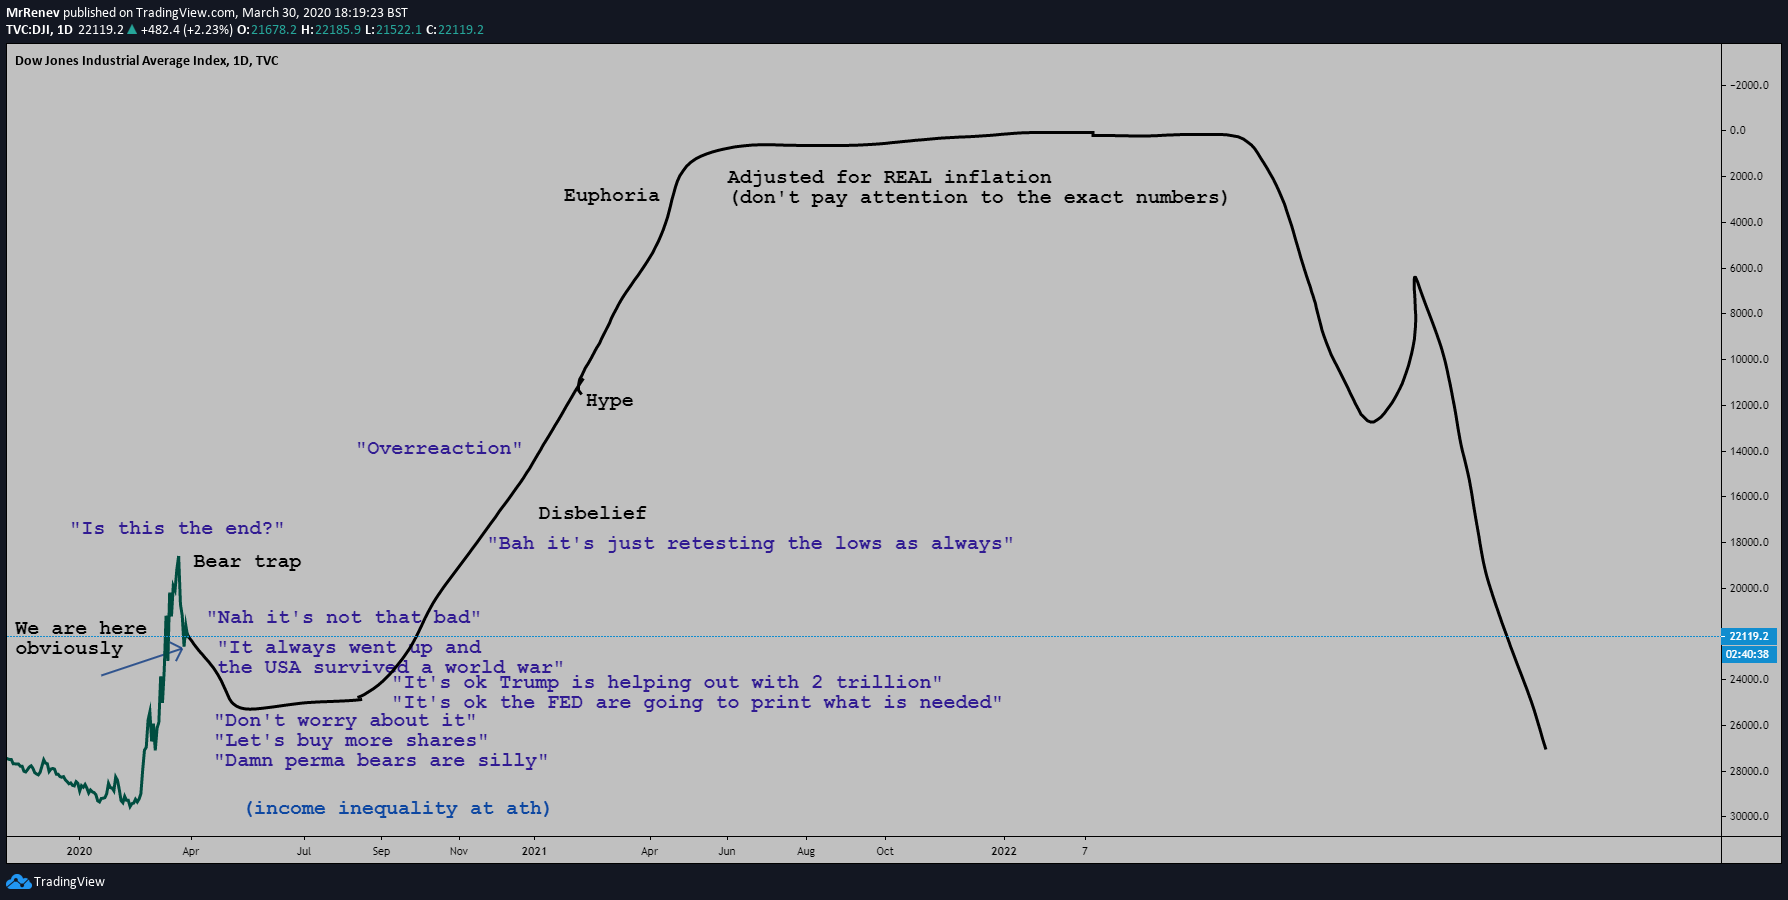Screen dimensions: 1788x900
Task: Click the countdown timer label 02:40:38
Action: [x=1749, y=654]
